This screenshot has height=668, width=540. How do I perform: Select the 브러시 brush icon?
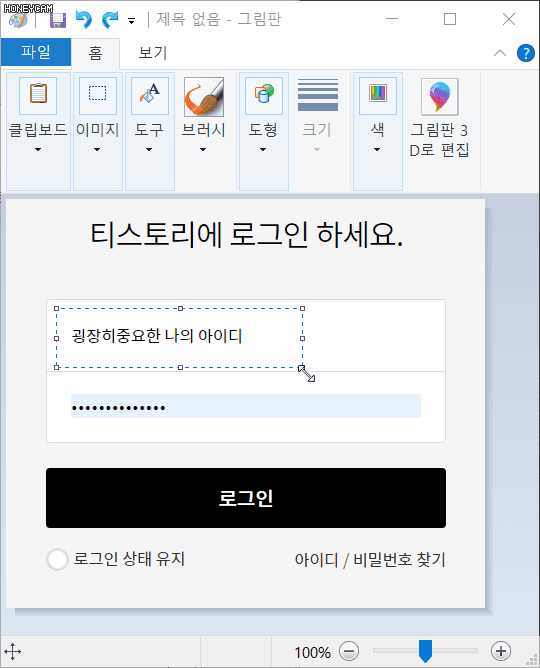tap(204, 97)
